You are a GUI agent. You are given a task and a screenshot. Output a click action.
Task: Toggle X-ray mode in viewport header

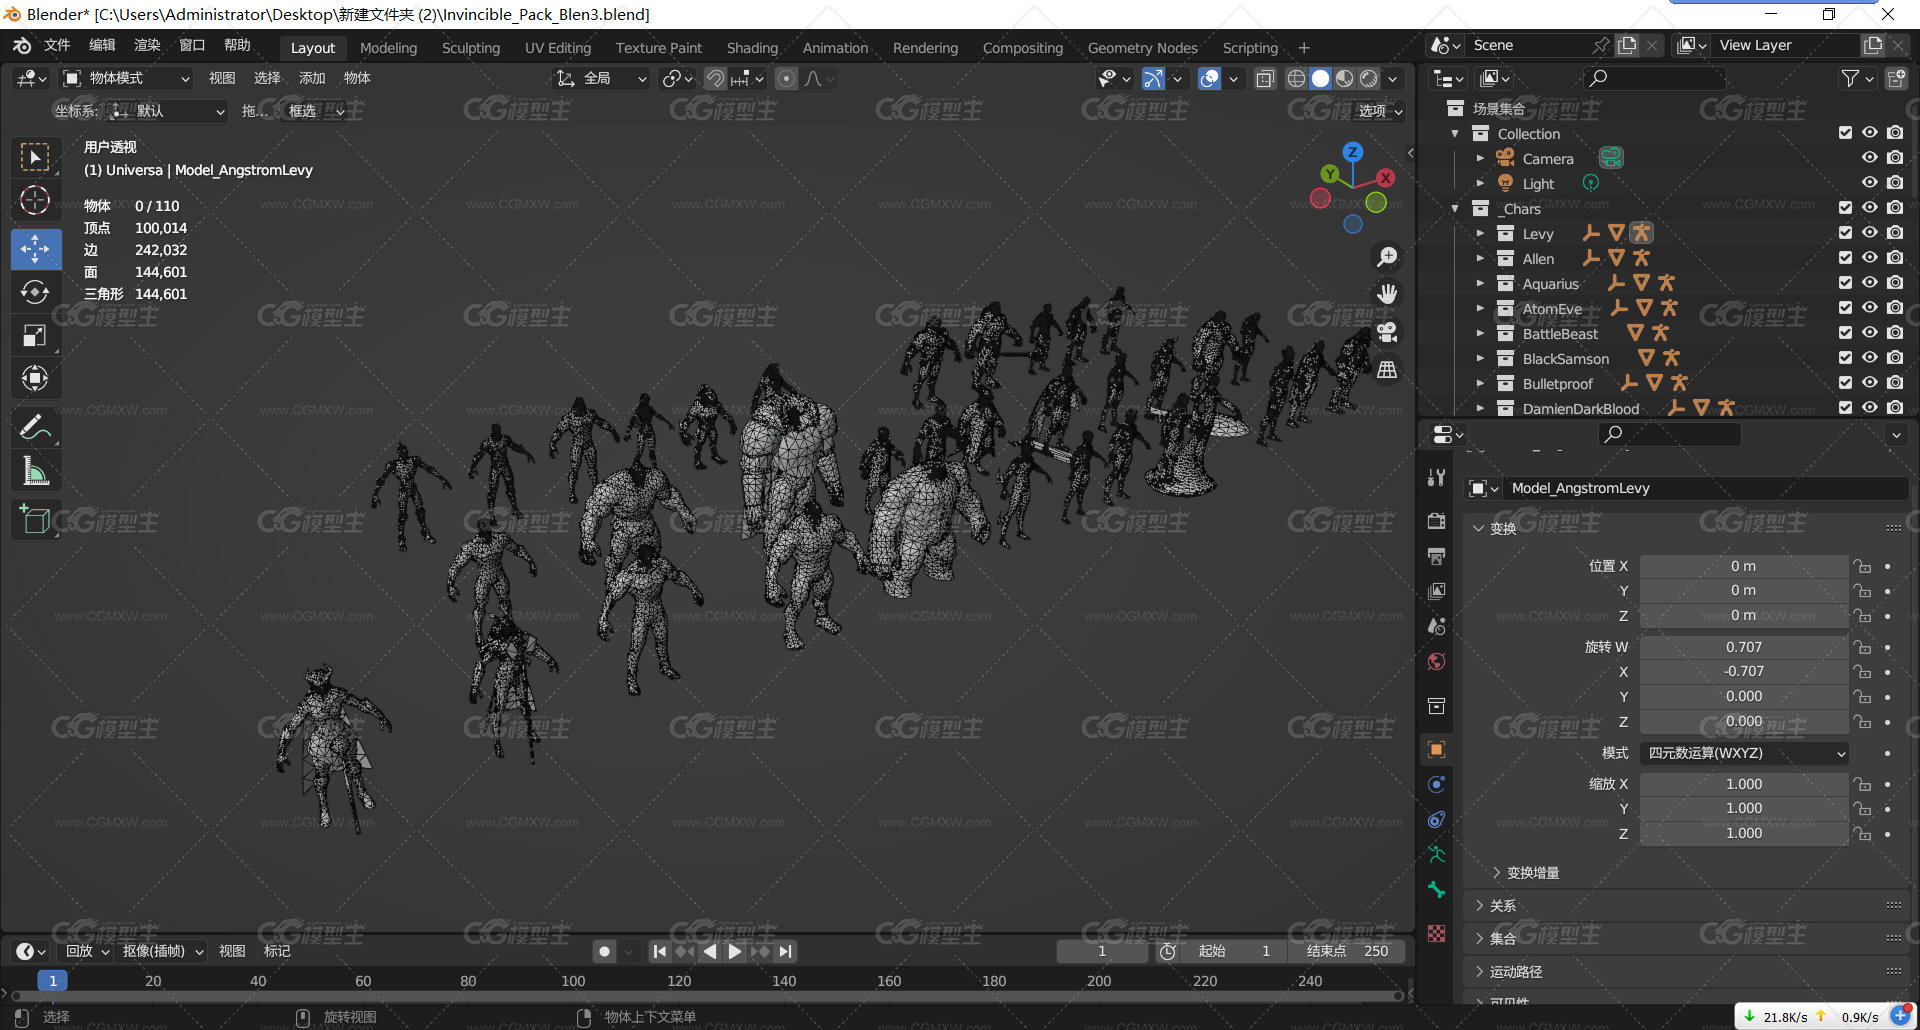pos(1264,78)
